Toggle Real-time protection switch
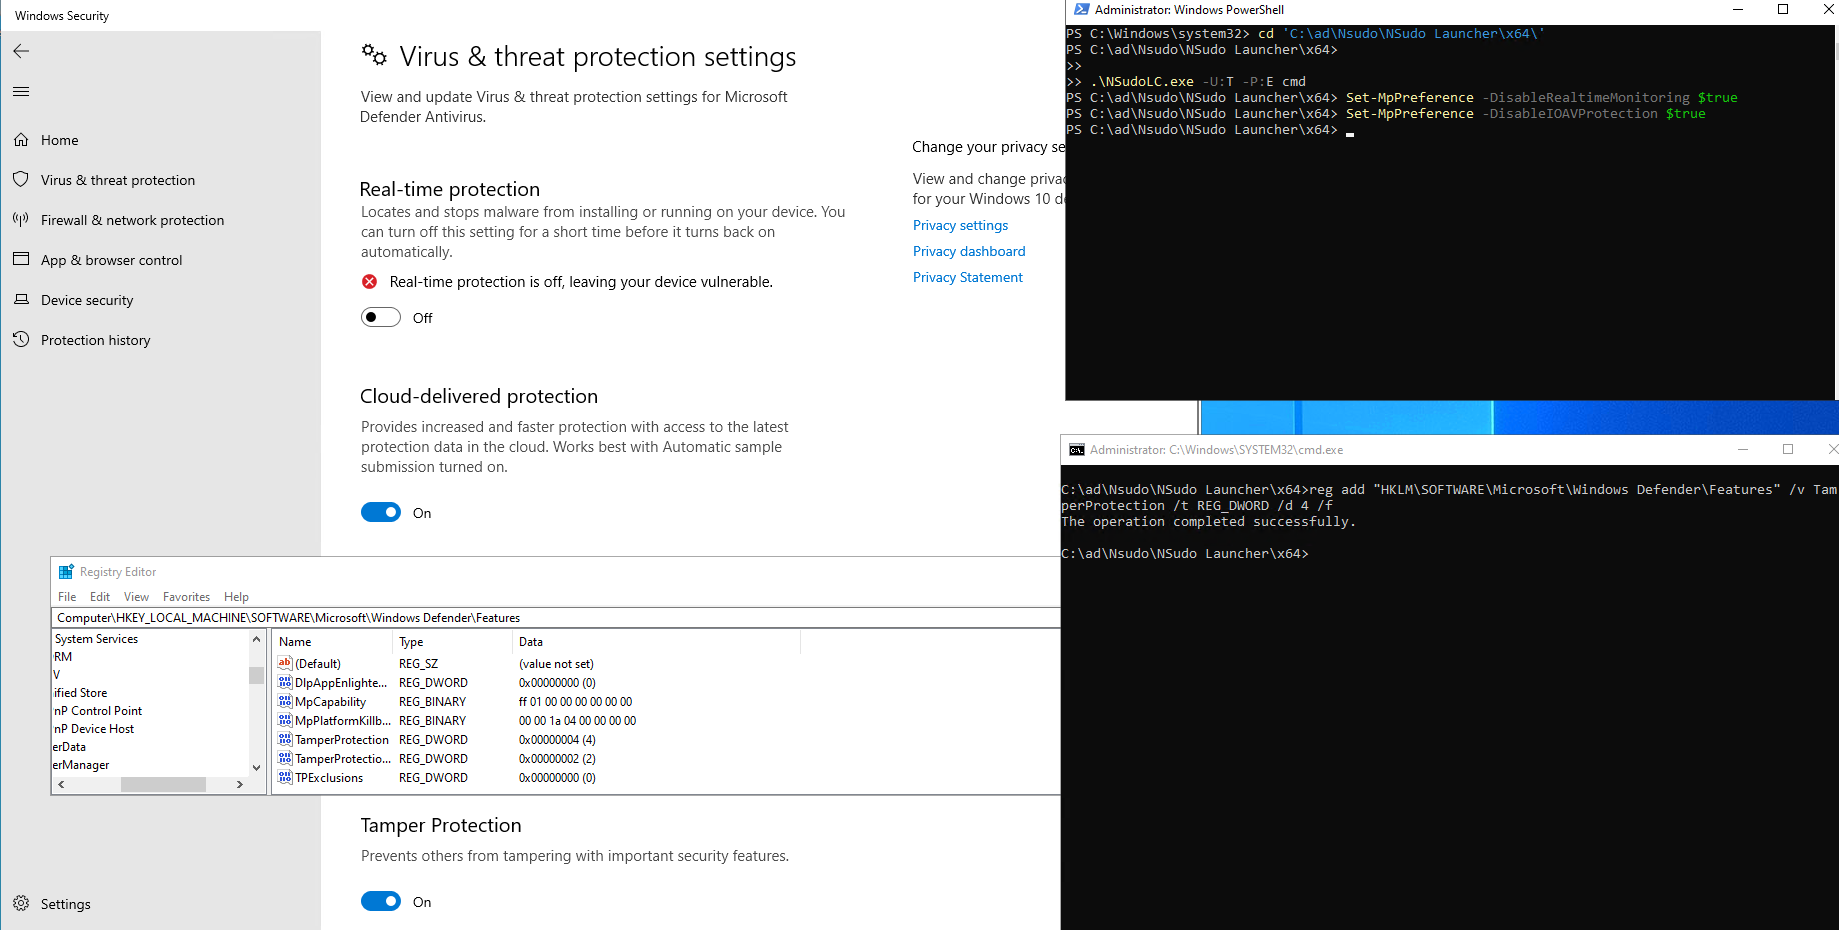 tap(381, 317)
